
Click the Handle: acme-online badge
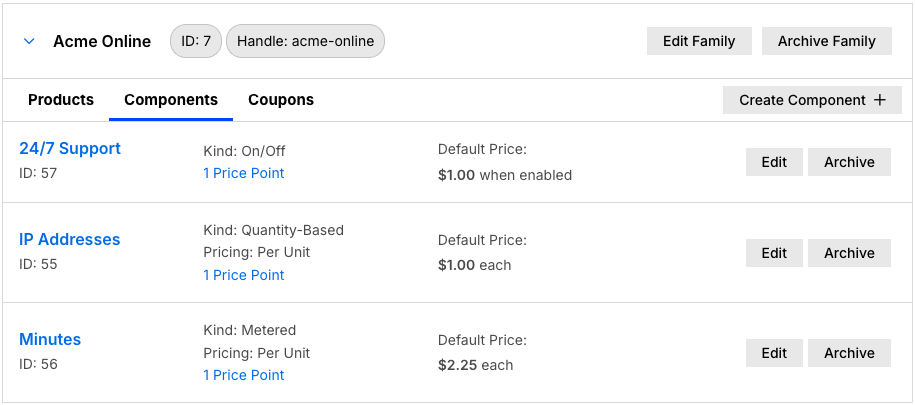(305, 41)
